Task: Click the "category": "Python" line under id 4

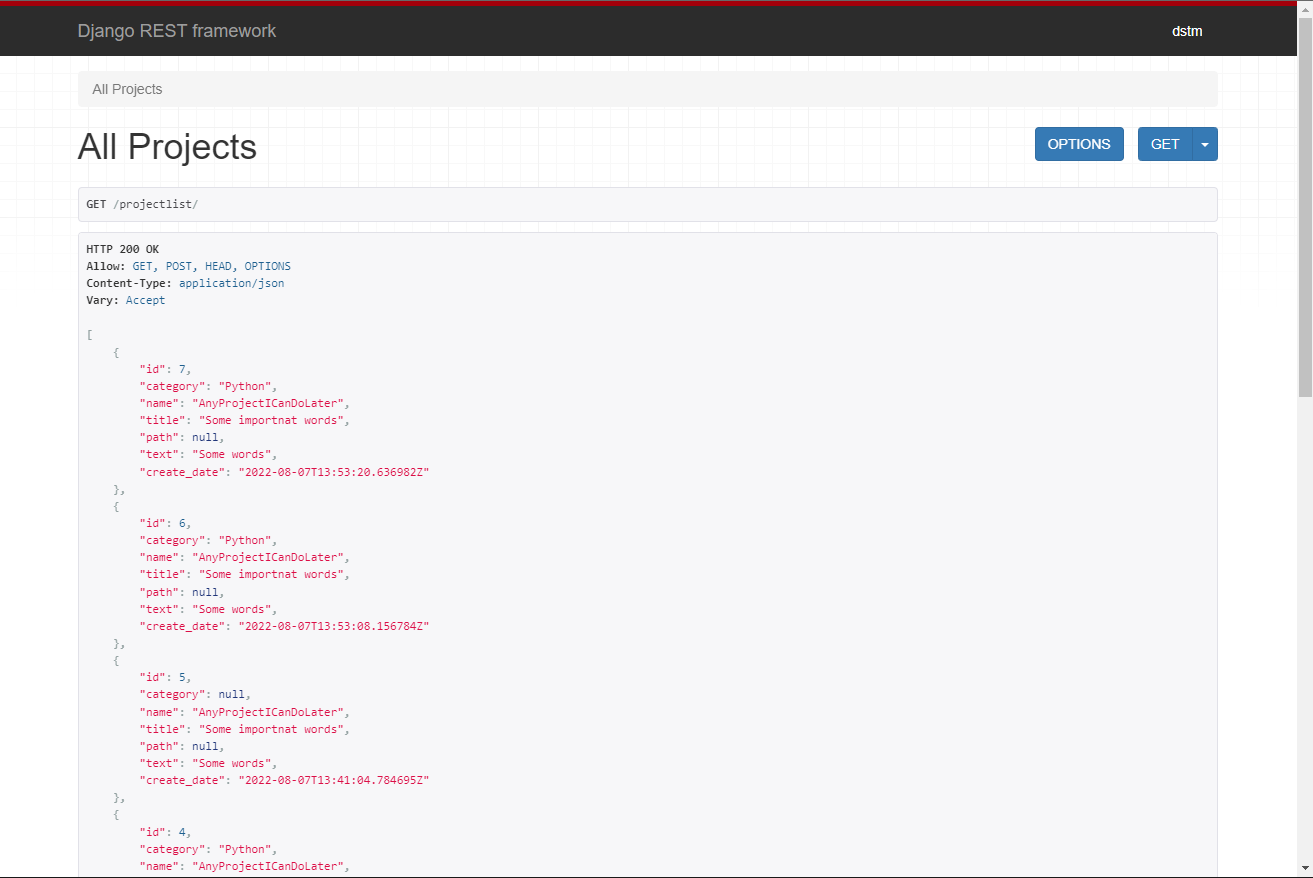Action: (x=208, y=849)
